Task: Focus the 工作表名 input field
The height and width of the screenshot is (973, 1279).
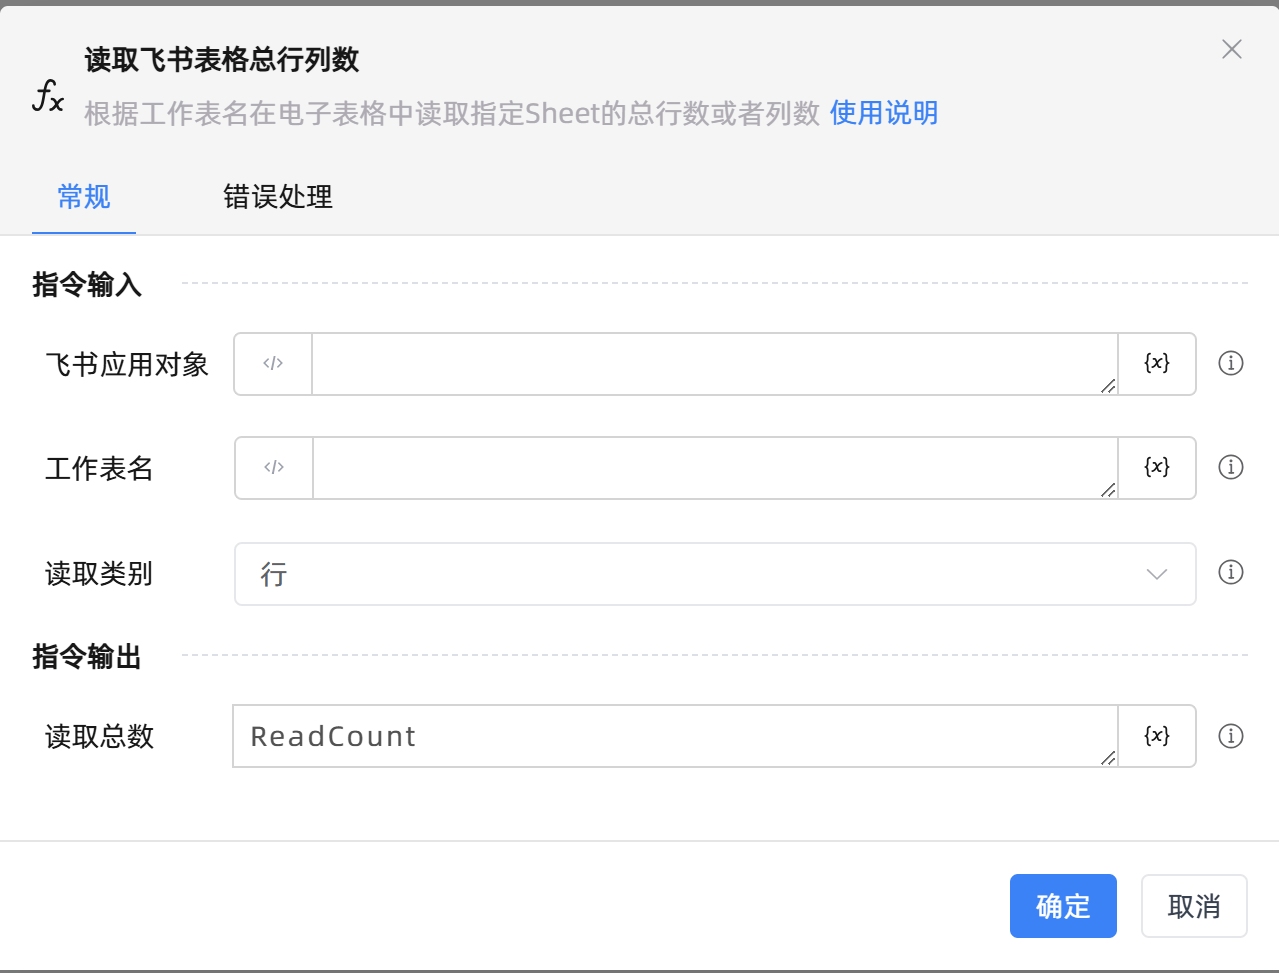Action: (x=715, y=468)
